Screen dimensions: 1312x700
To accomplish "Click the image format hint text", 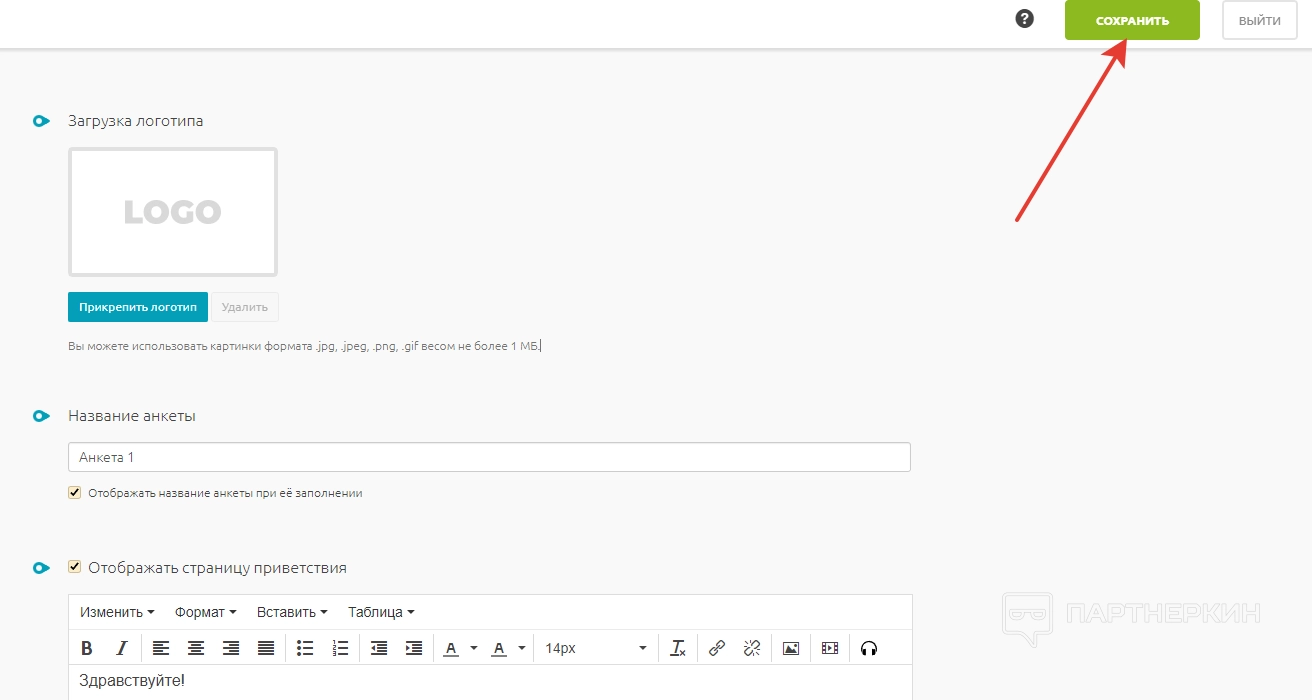I will point(304,346).
